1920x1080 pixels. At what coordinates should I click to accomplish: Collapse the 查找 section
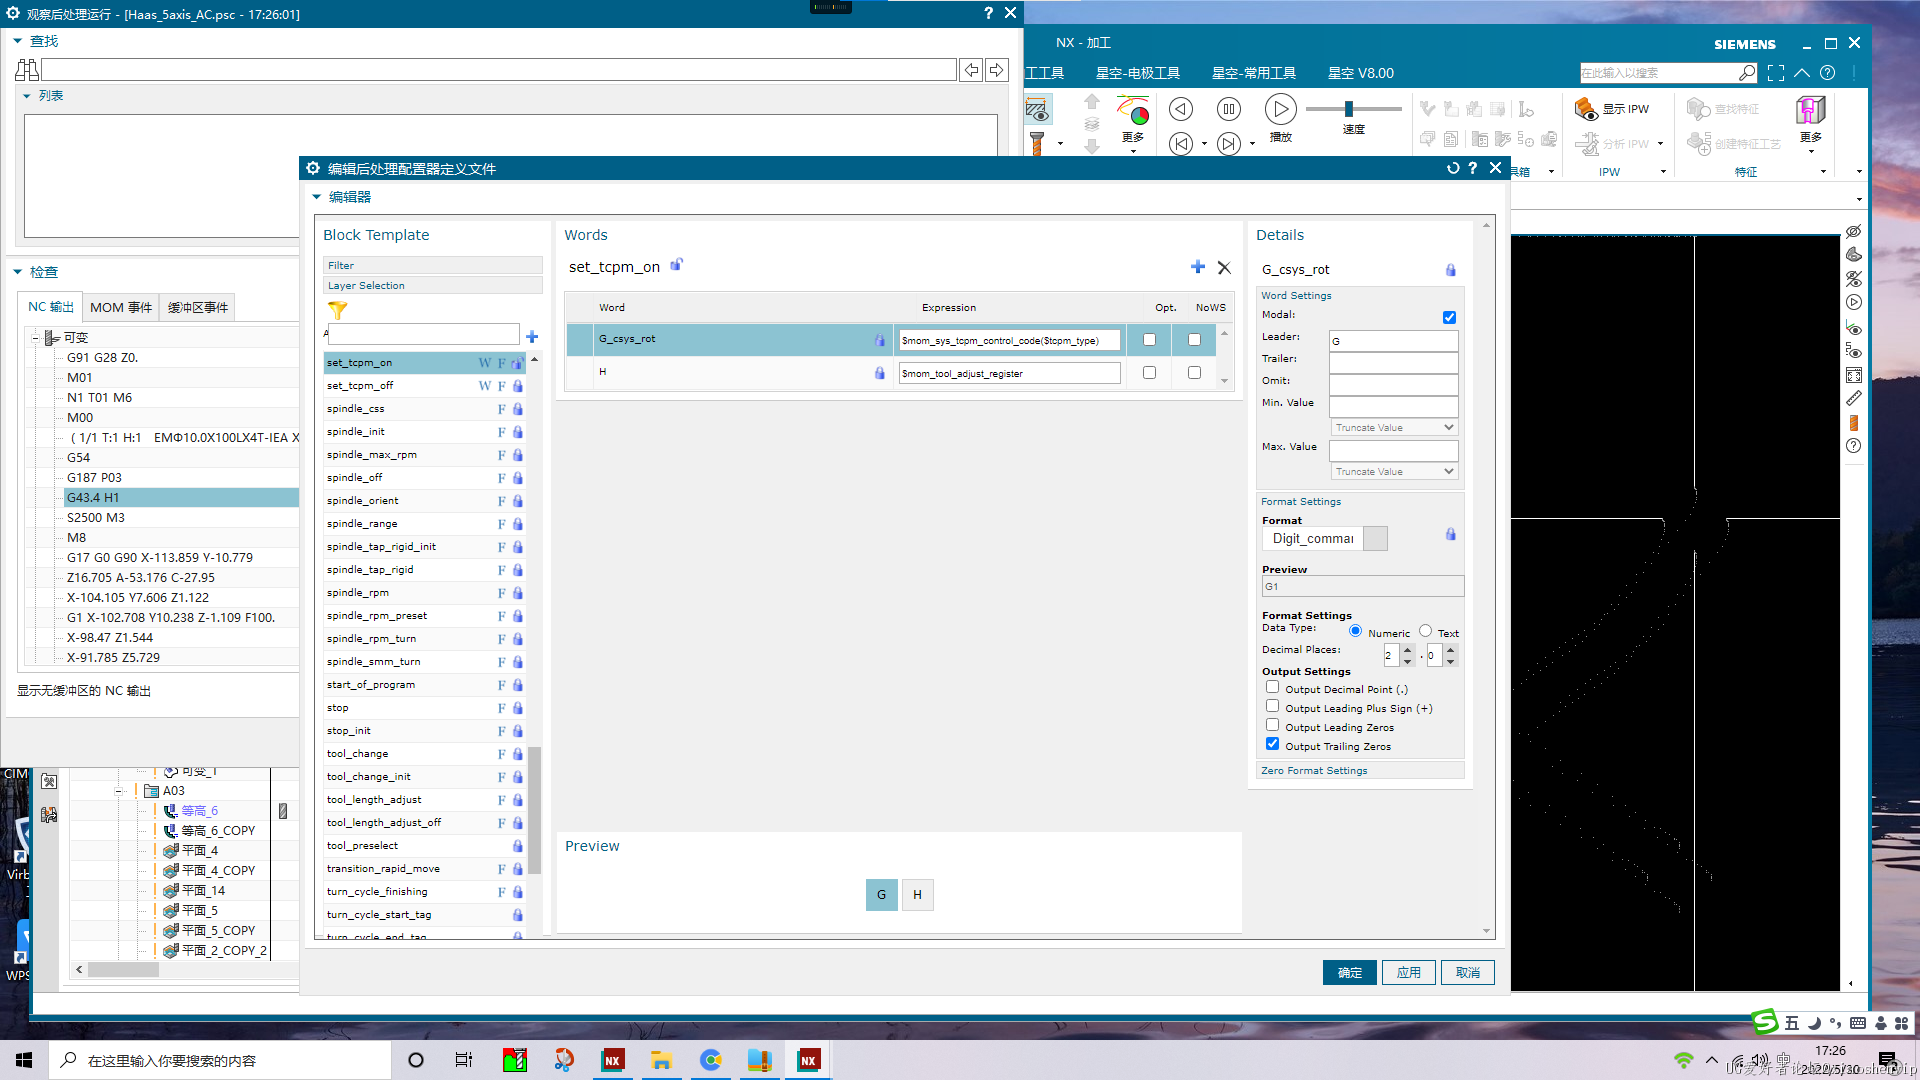[17, 41]
